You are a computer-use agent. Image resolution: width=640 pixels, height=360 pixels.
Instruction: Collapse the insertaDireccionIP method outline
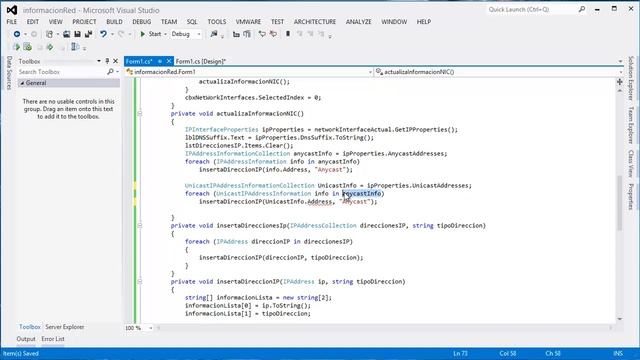140,281
